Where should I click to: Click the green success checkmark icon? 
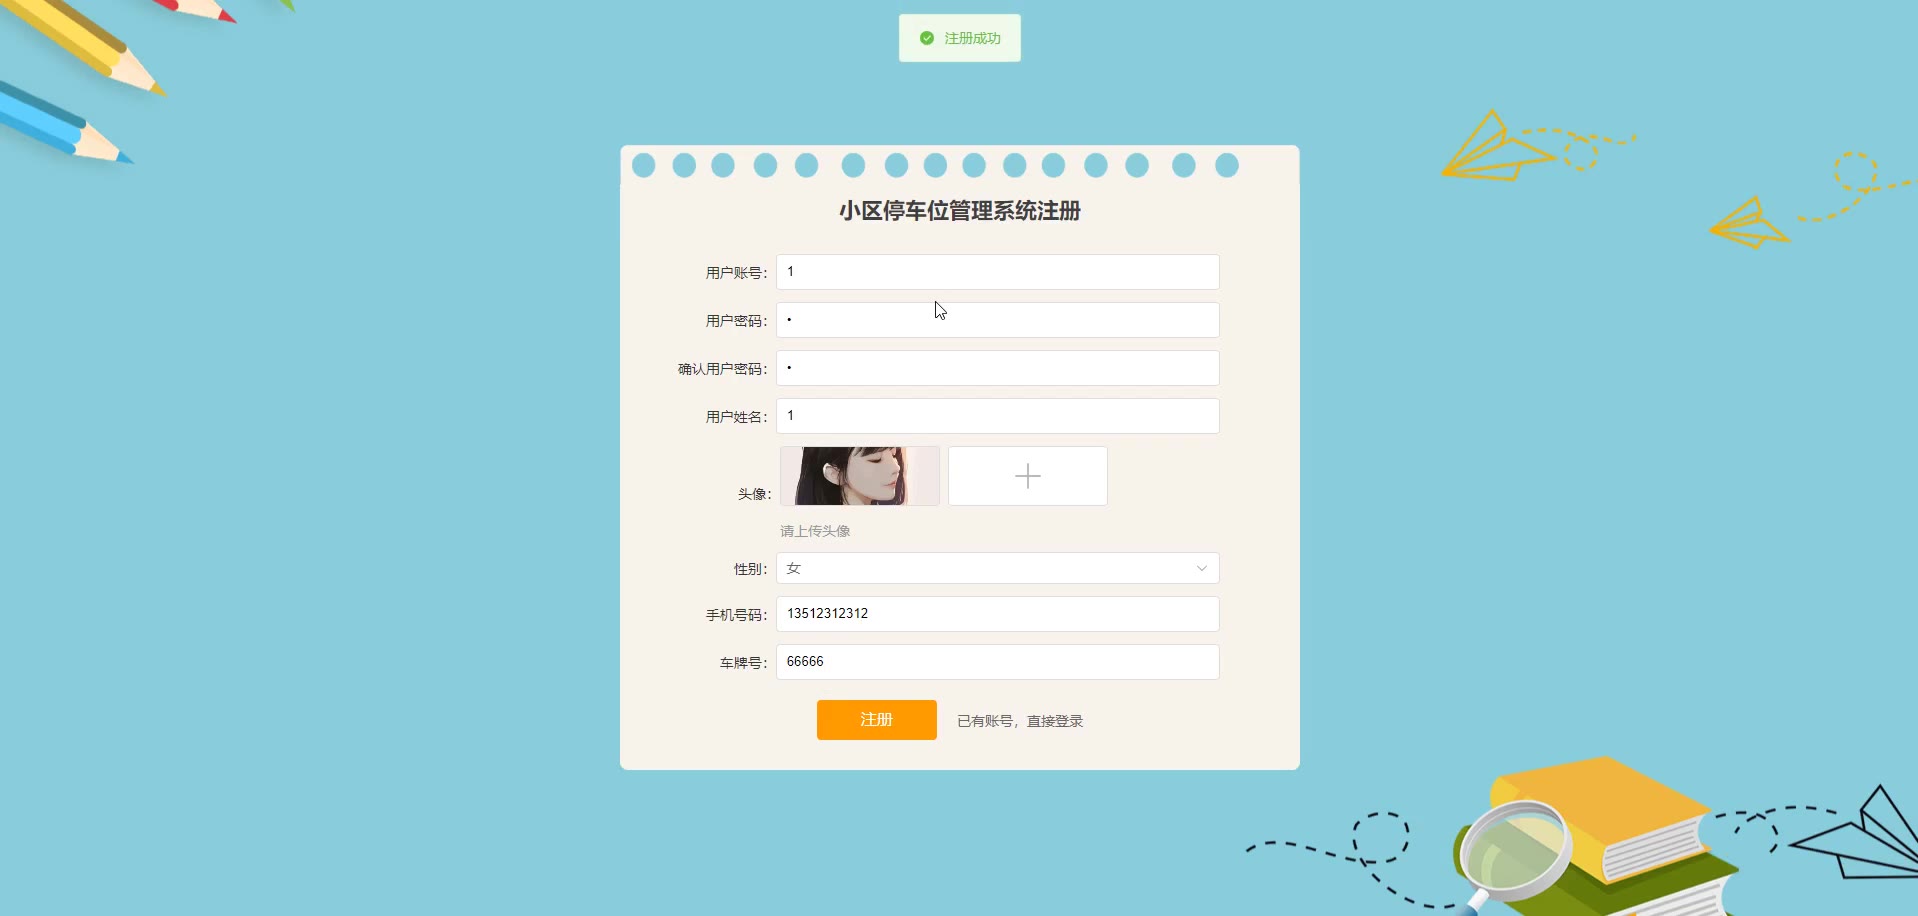tap(927, 38)
